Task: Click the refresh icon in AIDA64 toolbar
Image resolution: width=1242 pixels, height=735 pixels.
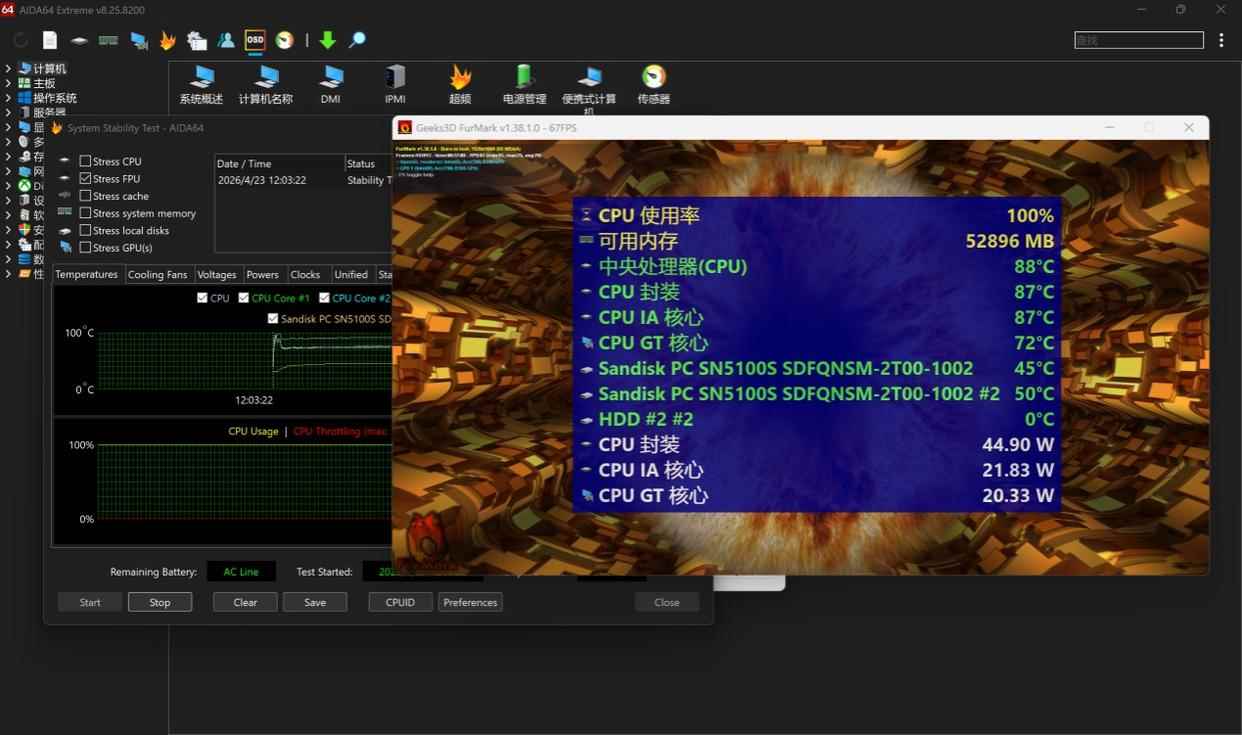Action: tap(20, 41)
